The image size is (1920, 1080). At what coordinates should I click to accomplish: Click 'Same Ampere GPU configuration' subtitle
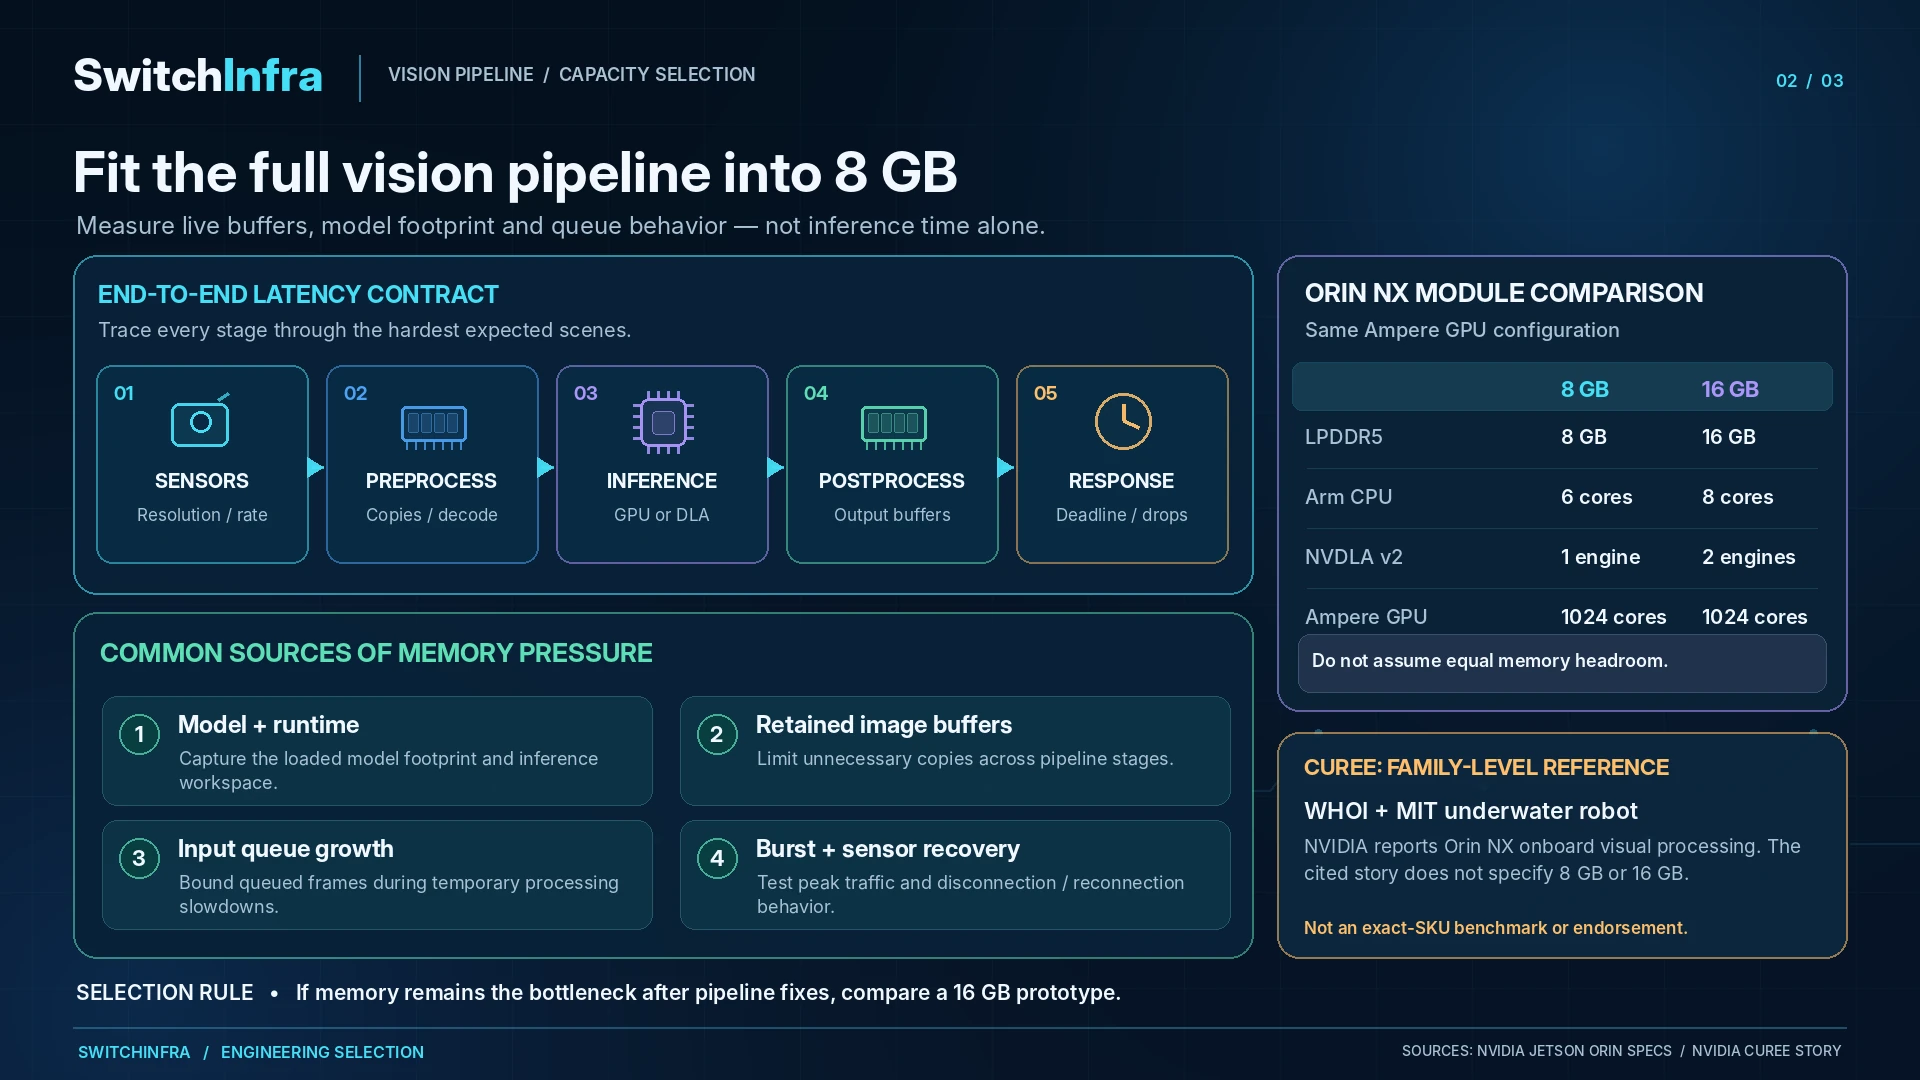1461,330
